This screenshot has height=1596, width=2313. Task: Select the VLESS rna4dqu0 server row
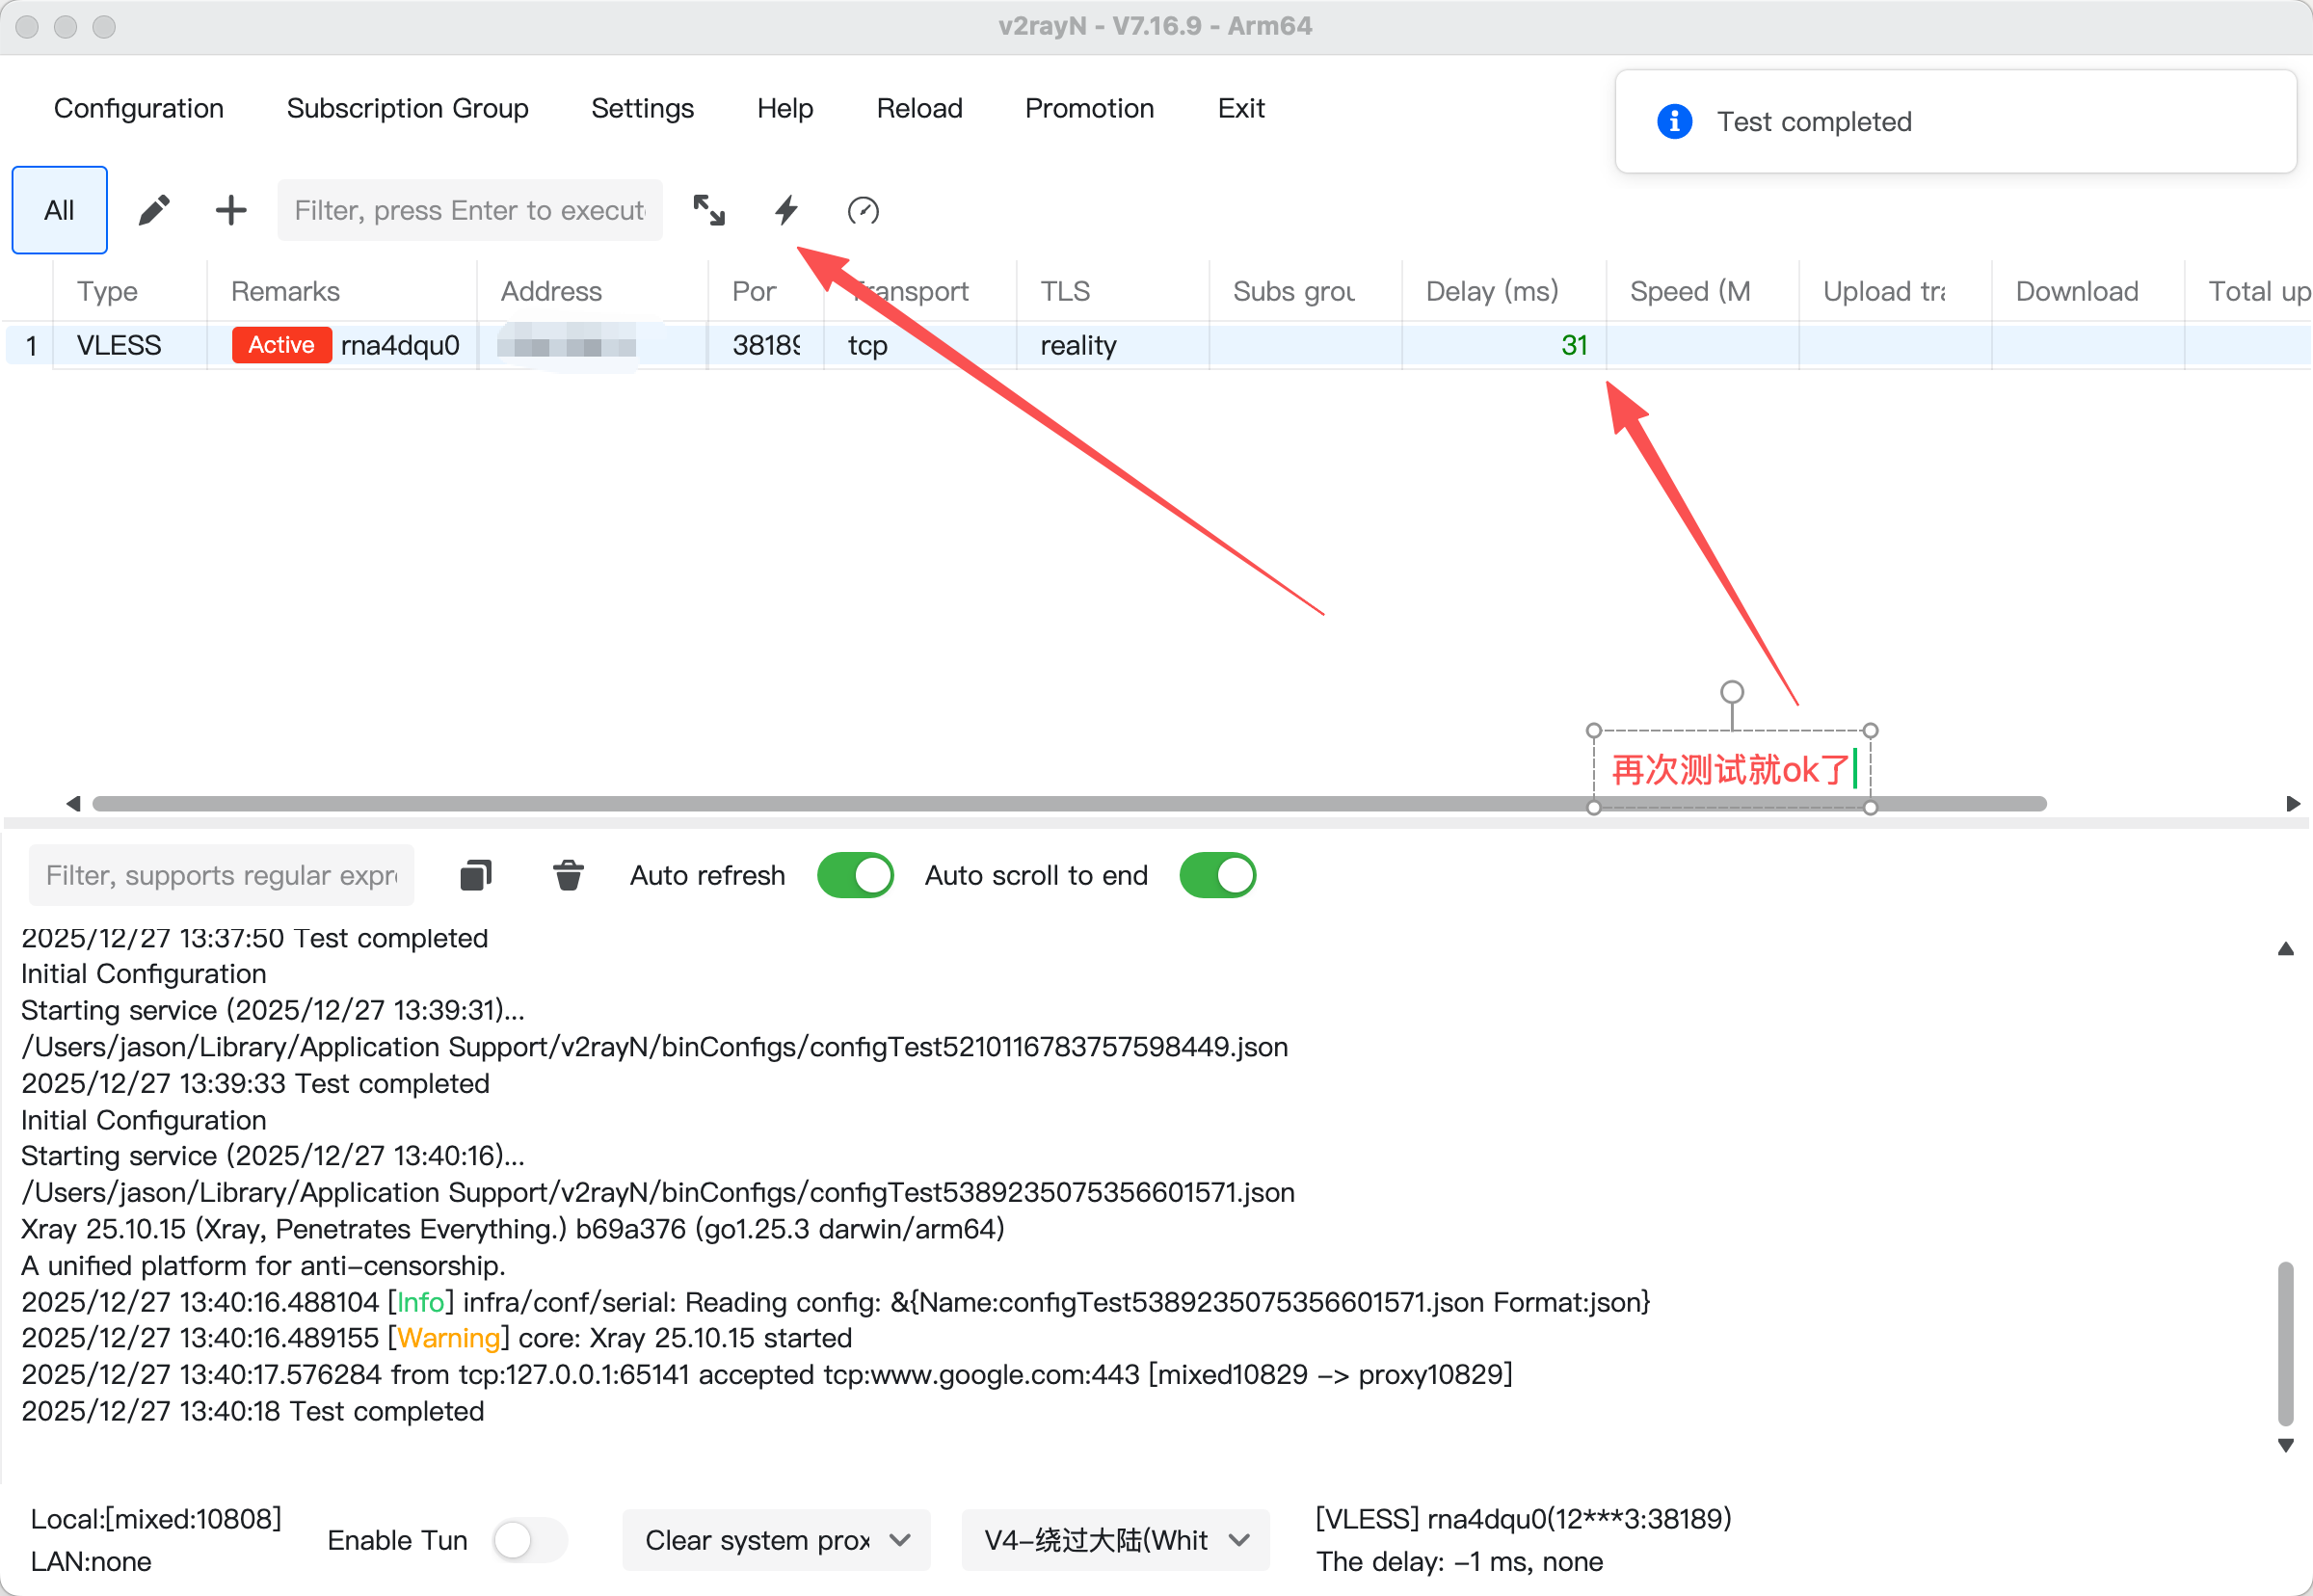point(1158,345)
